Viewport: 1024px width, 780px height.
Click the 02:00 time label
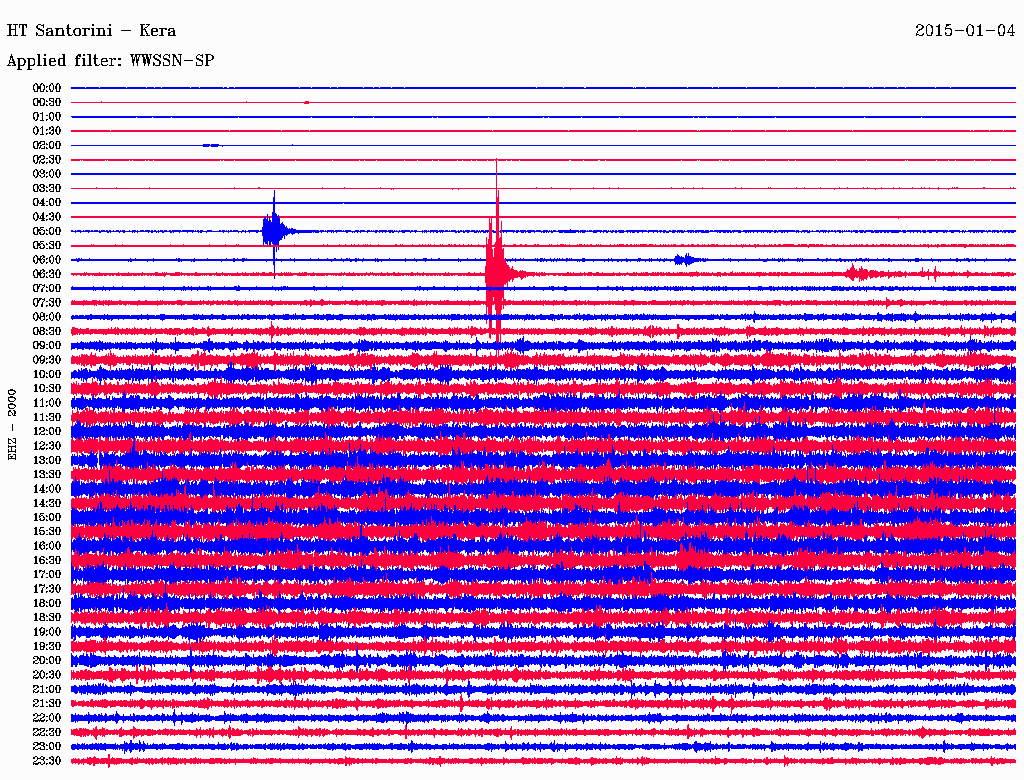[47, 146]
